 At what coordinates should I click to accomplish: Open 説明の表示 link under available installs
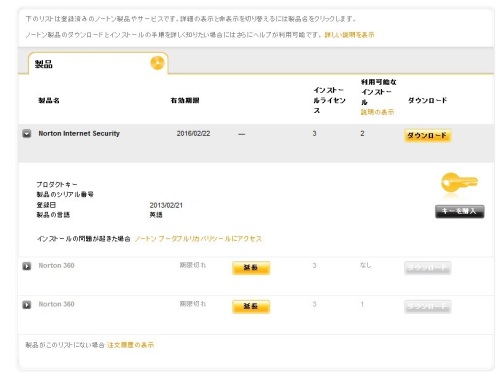click(x=377, y=112)
